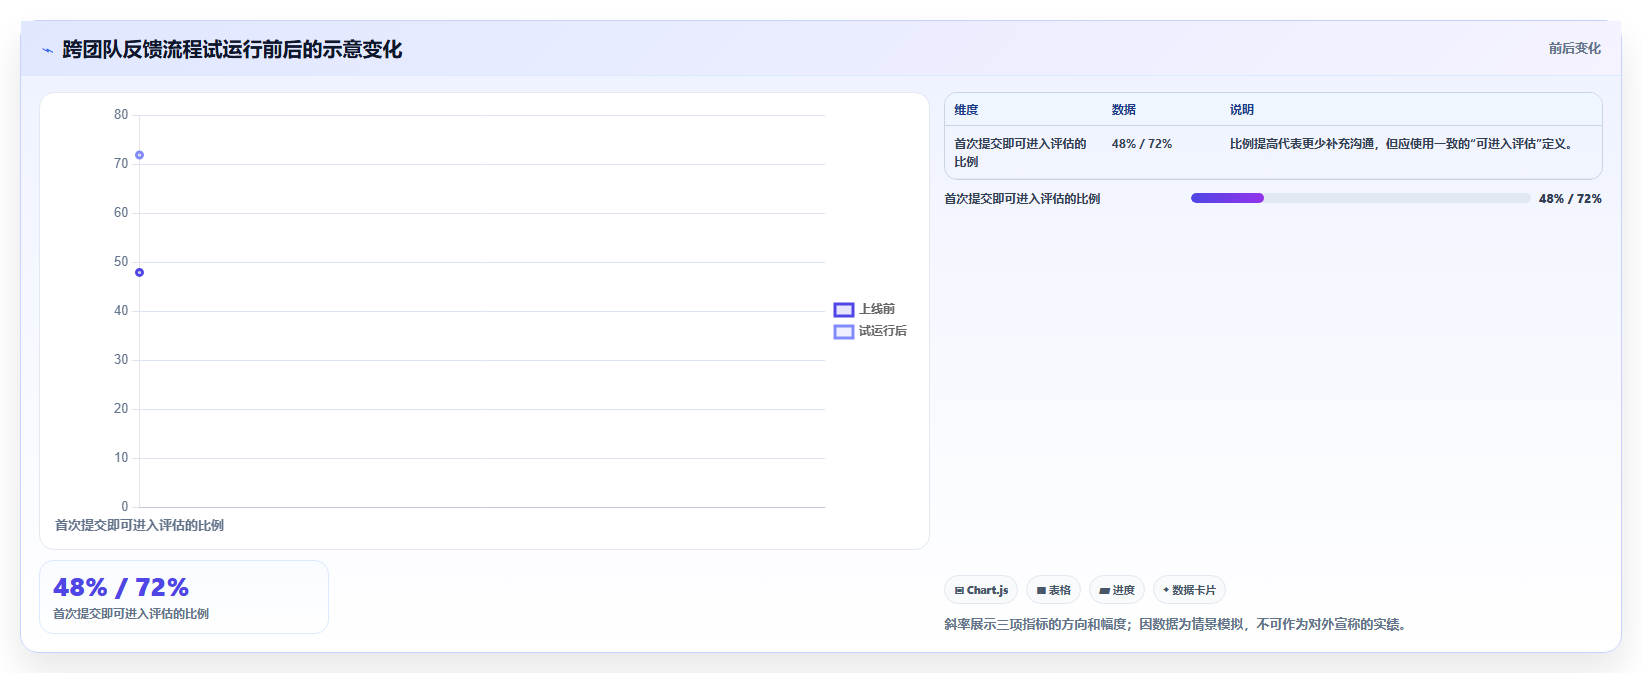Screen dimensions: 1642x673
Task: Click the y-axis label 80
Action: point(121,115)
